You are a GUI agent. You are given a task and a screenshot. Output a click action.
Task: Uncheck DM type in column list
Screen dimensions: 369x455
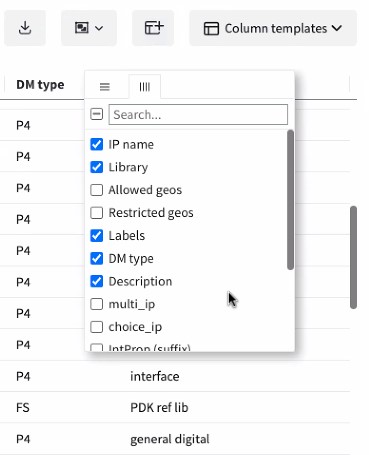97,258
